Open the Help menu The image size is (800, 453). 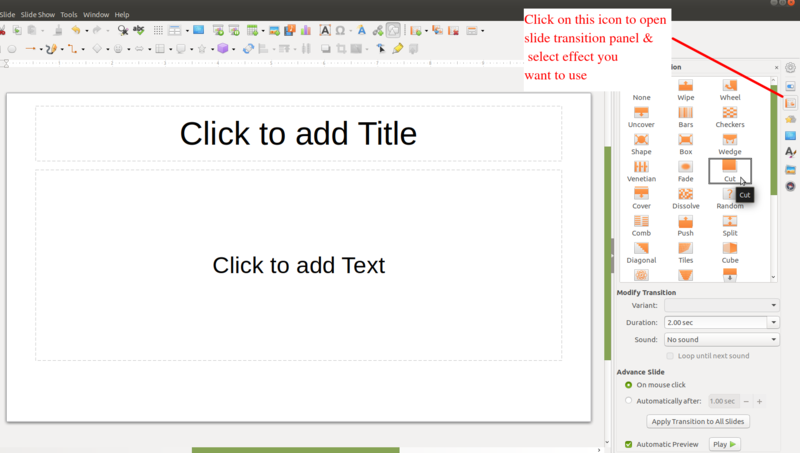122,14
